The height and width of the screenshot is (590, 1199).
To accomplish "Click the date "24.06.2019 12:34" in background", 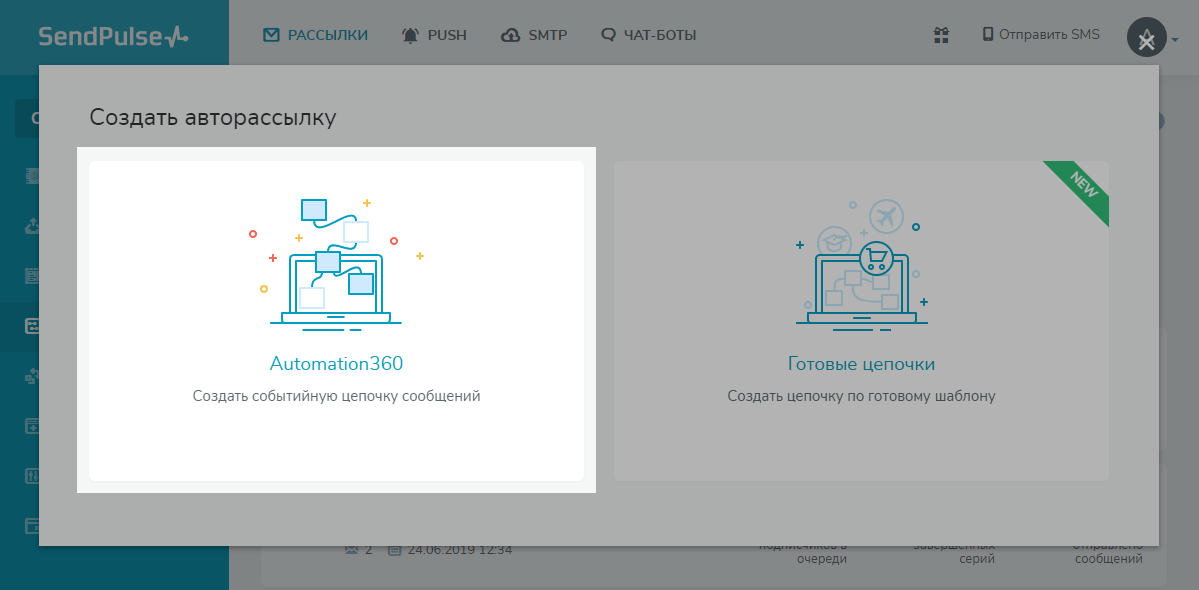I will point(460,549).
